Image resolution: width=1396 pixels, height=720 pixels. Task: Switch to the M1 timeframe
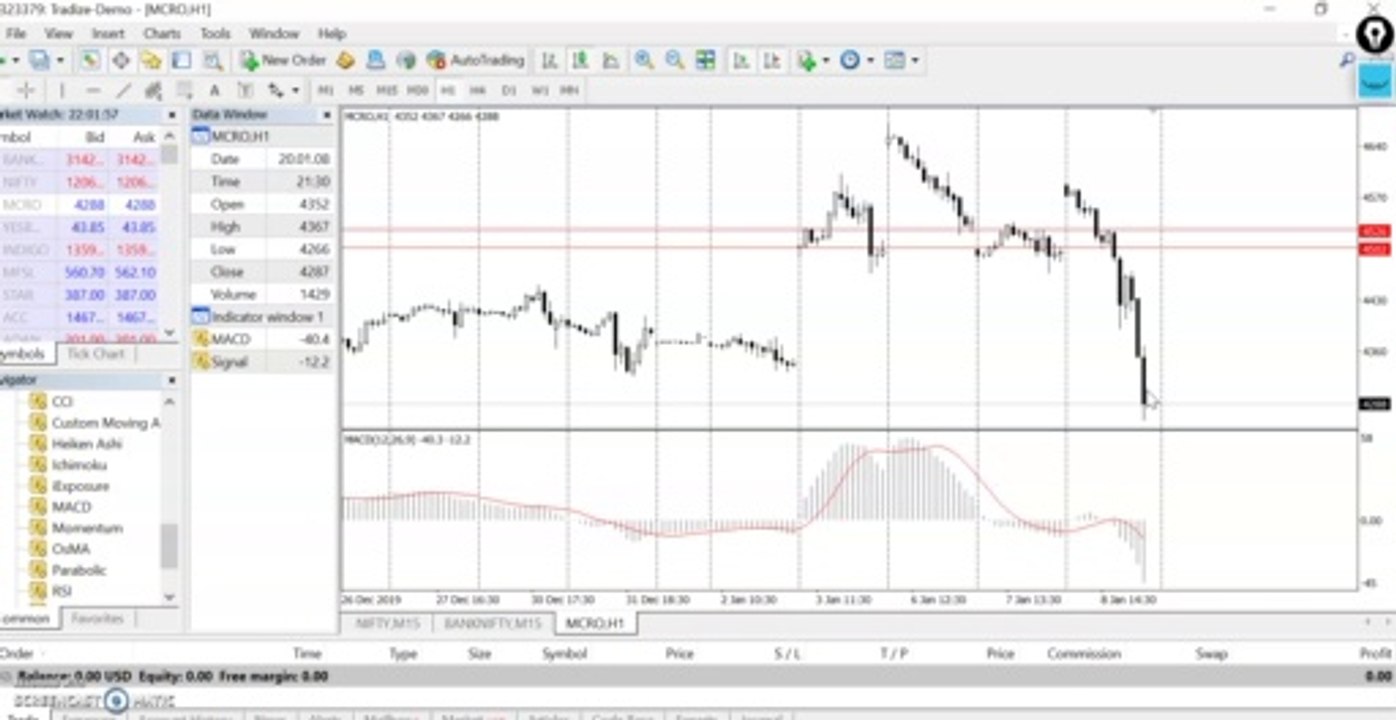(x=326, y=90)
